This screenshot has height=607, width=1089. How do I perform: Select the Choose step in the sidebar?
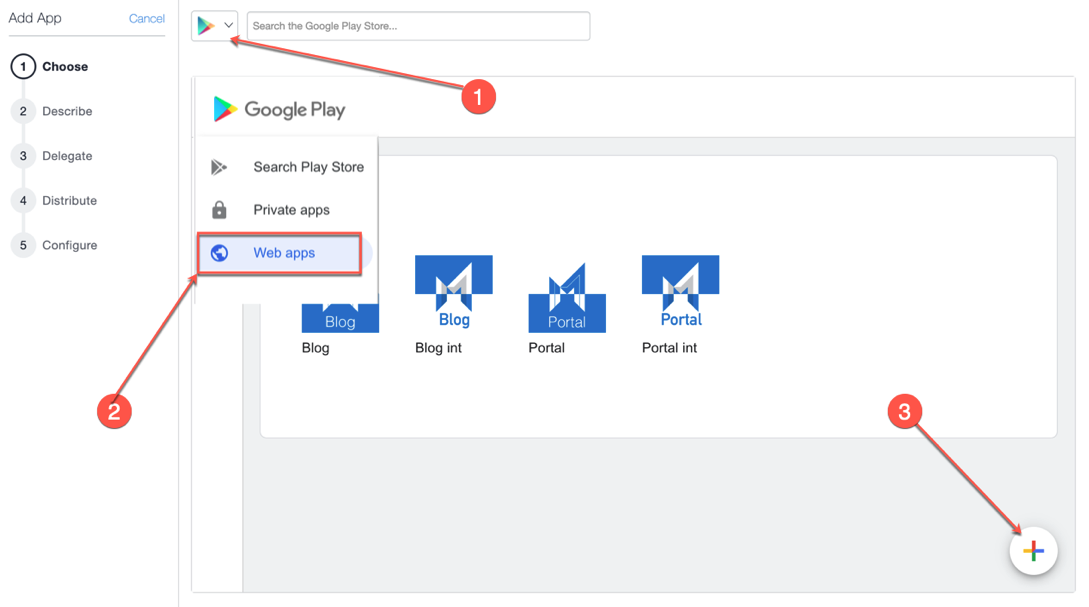[22, 66]
